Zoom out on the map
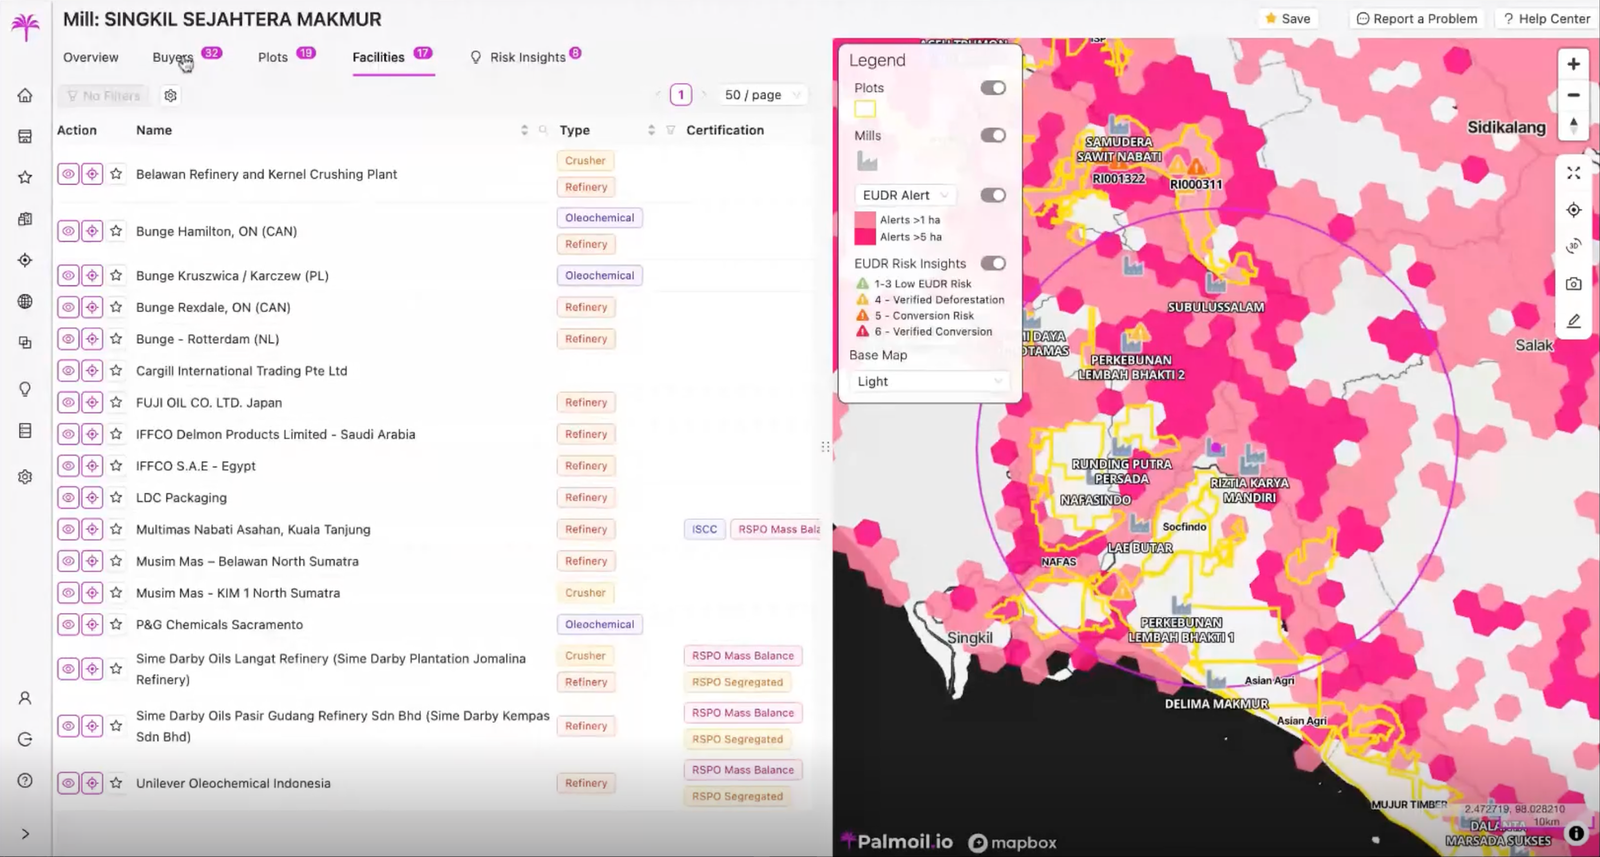1600x857 pixels. pos(1573,95)
